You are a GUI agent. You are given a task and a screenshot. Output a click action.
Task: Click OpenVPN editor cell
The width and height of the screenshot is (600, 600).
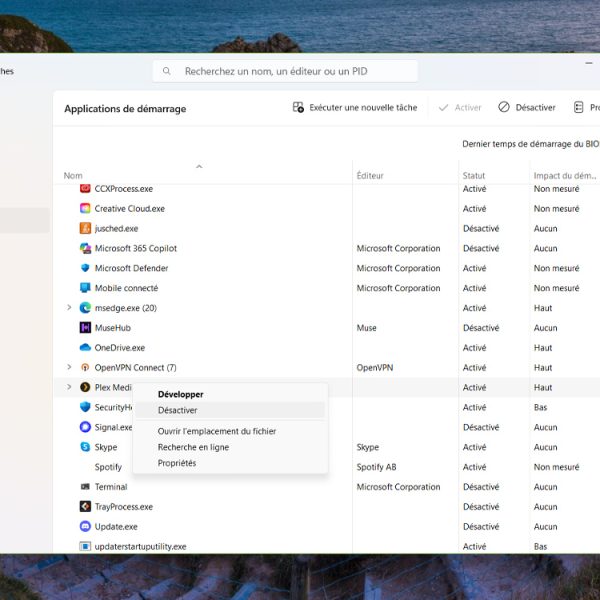pyautogui.click(x=375, y=368)
